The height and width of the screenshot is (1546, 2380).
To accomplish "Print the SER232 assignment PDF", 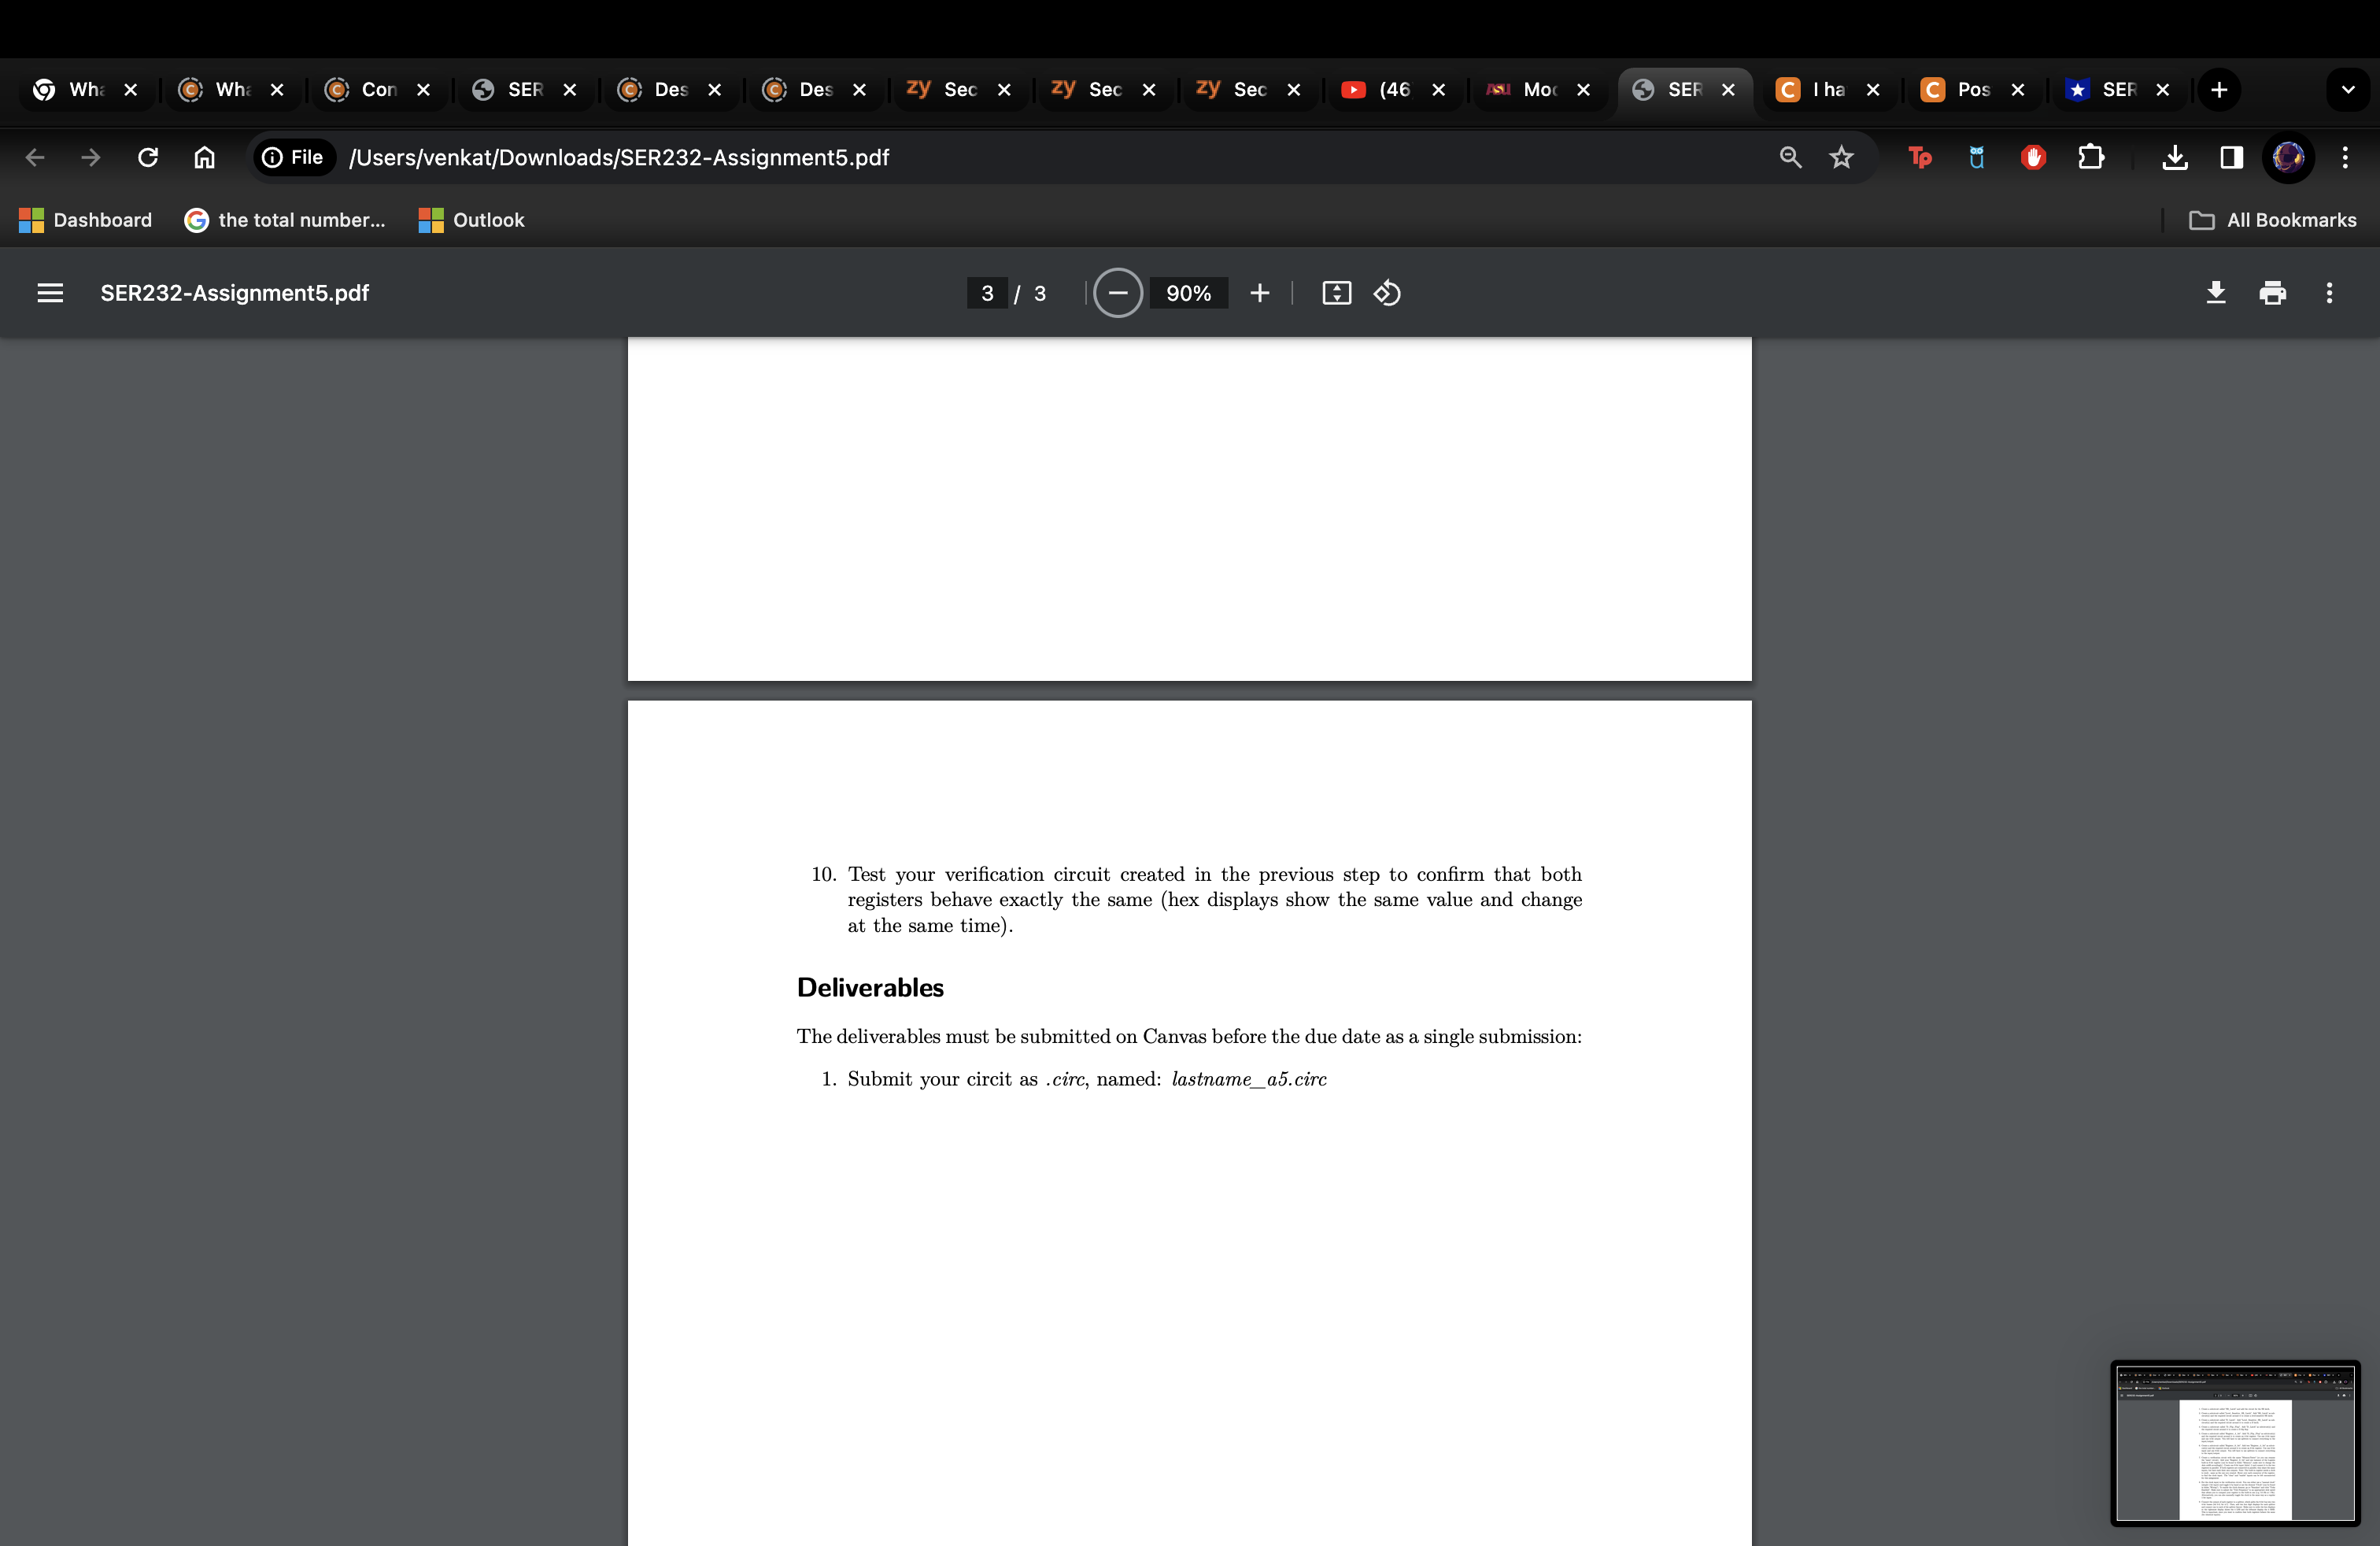I will [2273, 292].
